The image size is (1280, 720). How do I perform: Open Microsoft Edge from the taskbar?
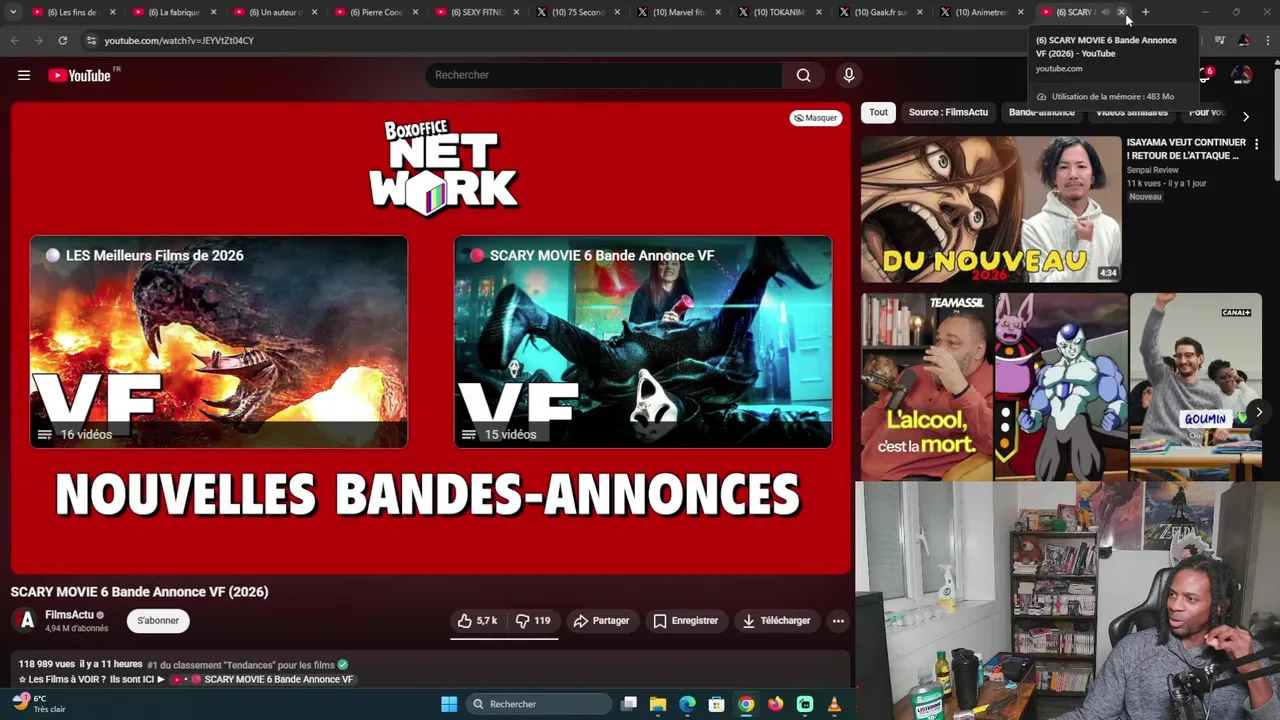(x=687, y=704)
